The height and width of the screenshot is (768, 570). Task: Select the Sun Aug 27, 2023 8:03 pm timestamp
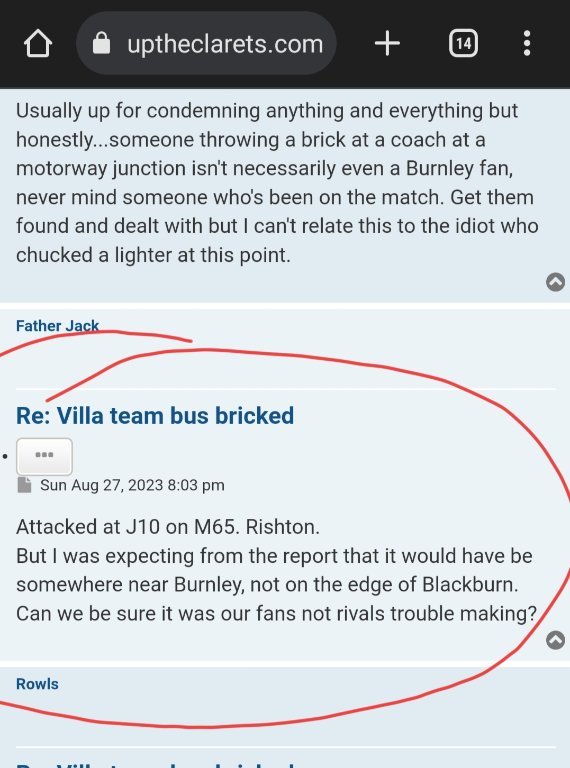132,485
